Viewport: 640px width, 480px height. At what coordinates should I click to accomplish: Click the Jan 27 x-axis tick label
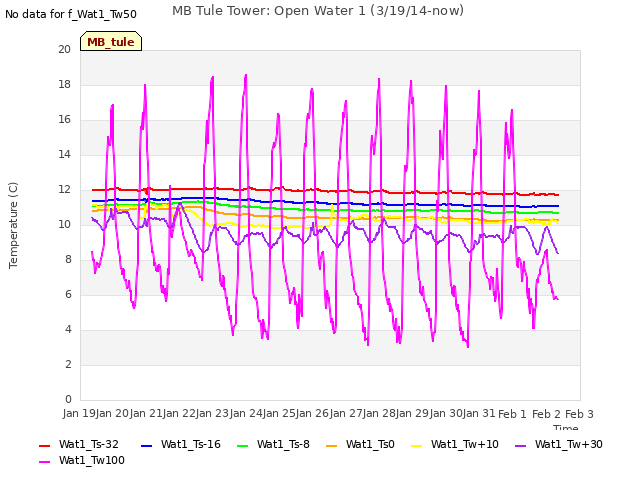[x=346, y=413]
